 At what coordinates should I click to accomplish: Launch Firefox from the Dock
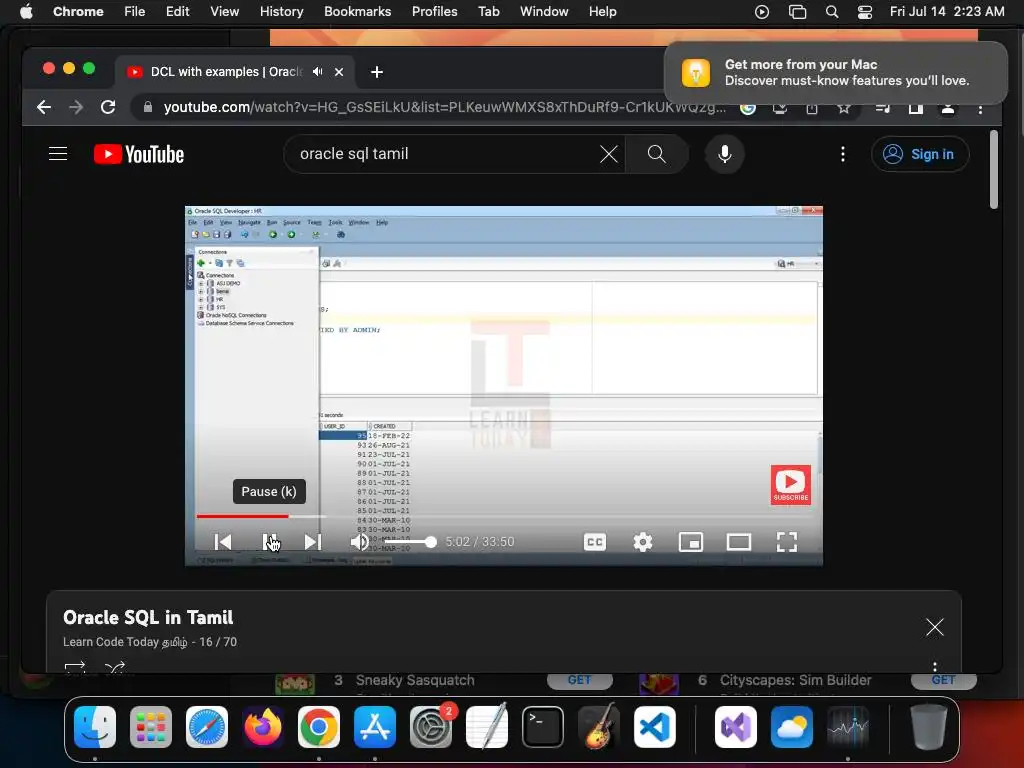[263, 727]
